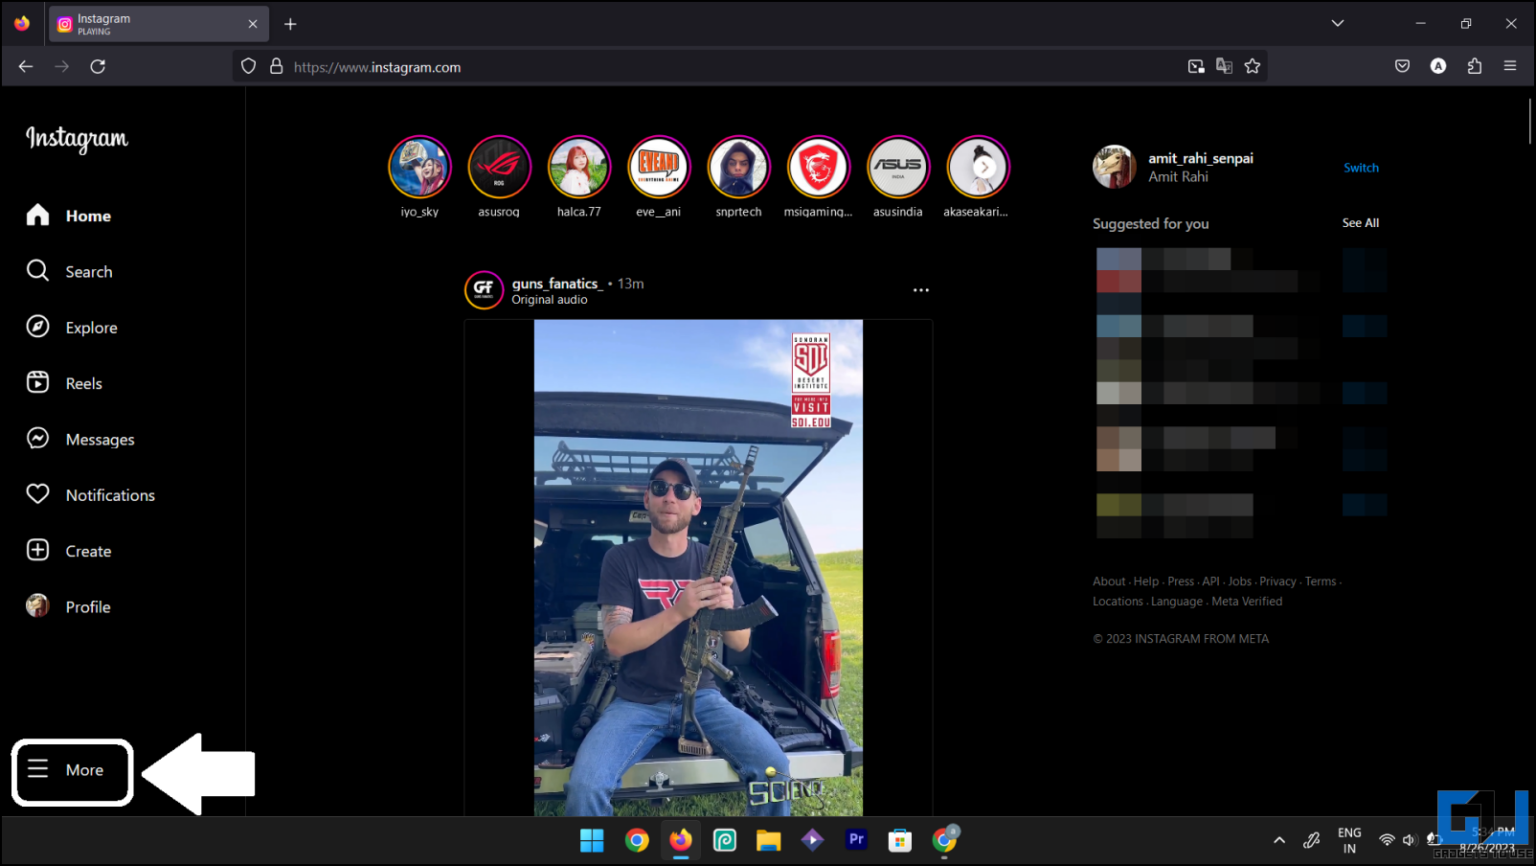
Task: View Notifications using the heart icon
Action: click(x=37, y=494)
